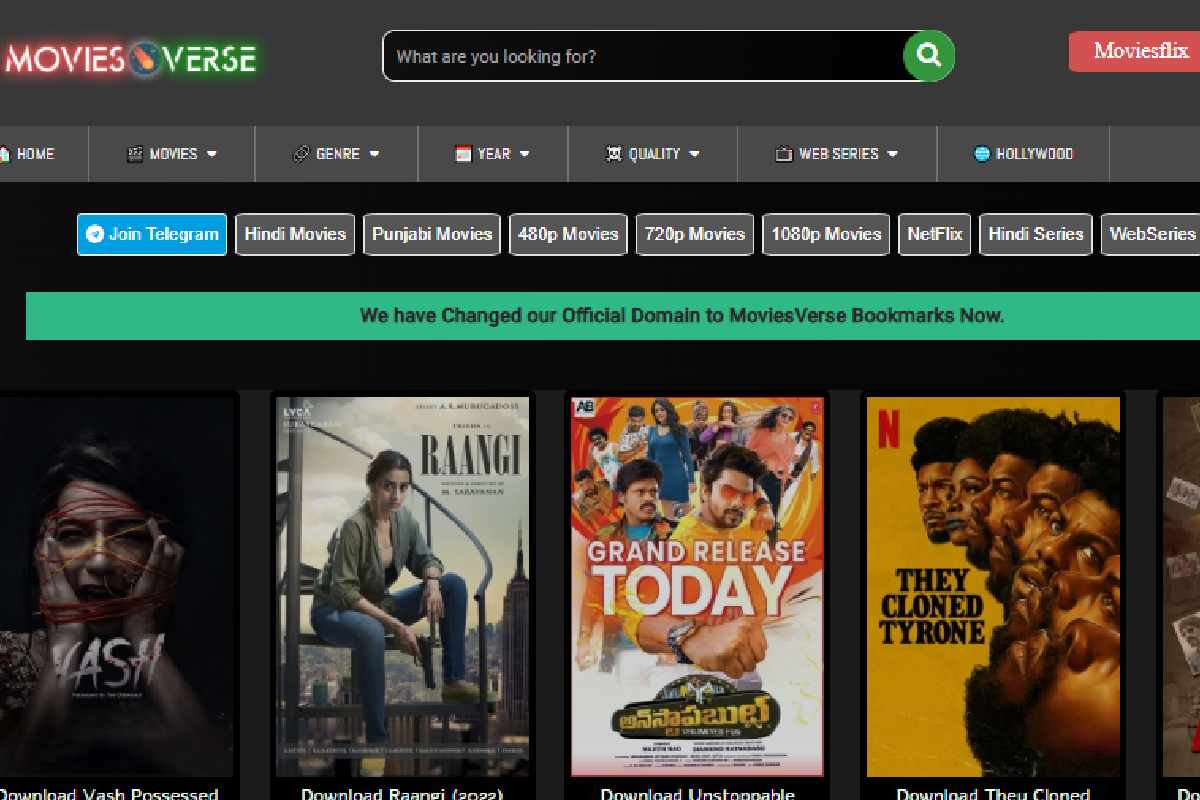Open the Vash movie poster
The image size is (1200, 800).
click(x=117, y=587)
